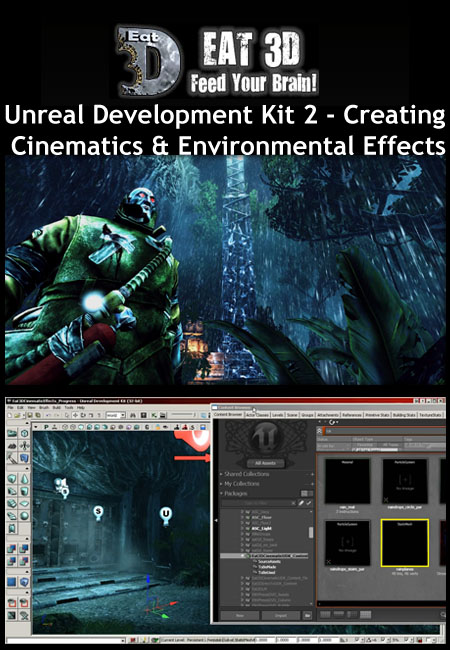Screen dimensions: 450x650
Task: Click the Save icon in the toolbar
Action: coord(30,415)
